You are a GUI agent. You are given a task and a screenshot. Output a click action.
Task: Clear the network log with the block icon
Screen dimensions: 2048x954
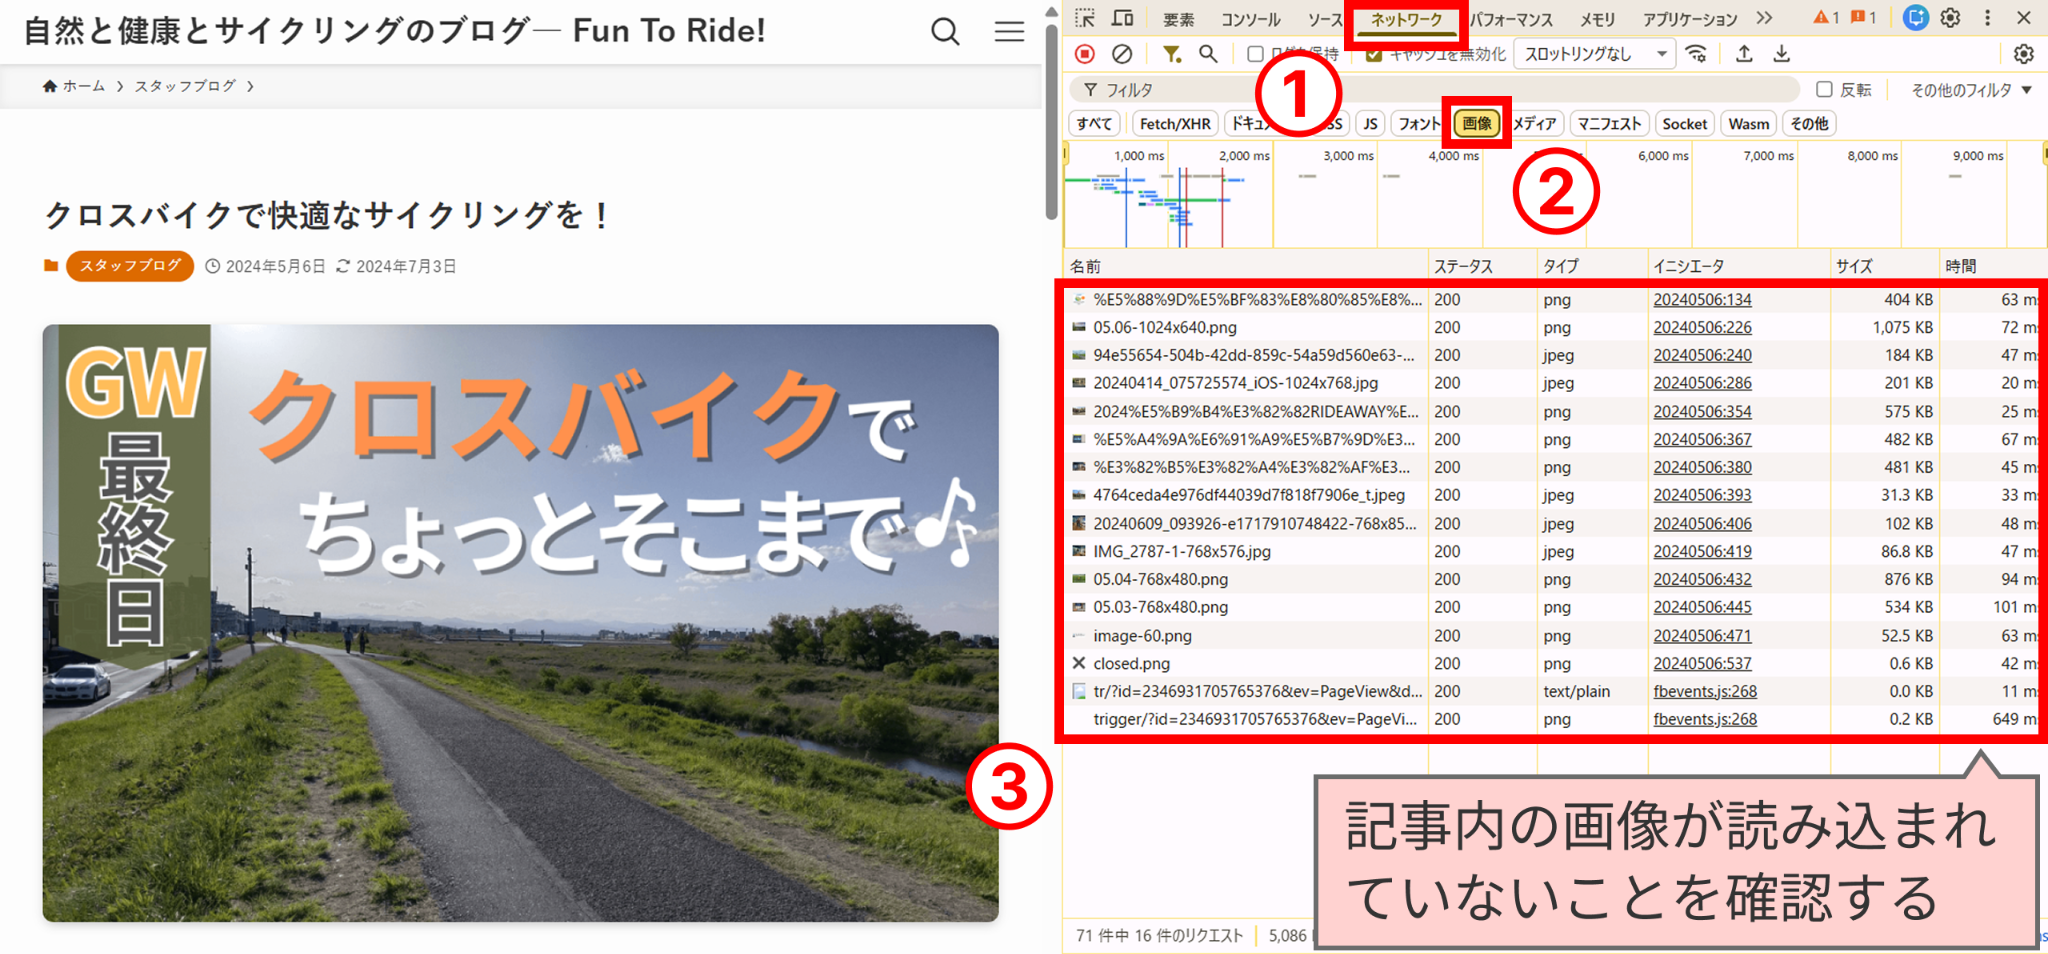click(x=1121, y=54)
